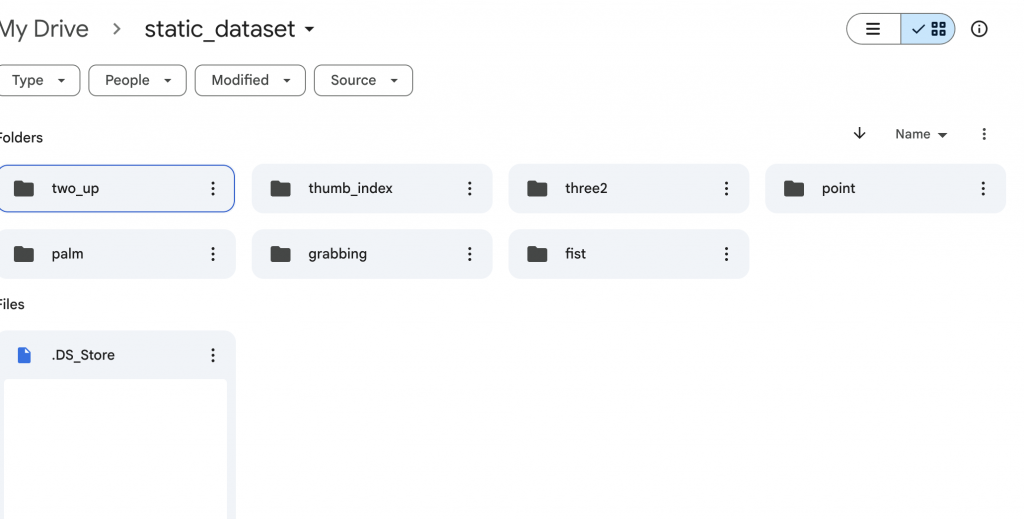Expand the People filter dropdown

pos(138,80)
